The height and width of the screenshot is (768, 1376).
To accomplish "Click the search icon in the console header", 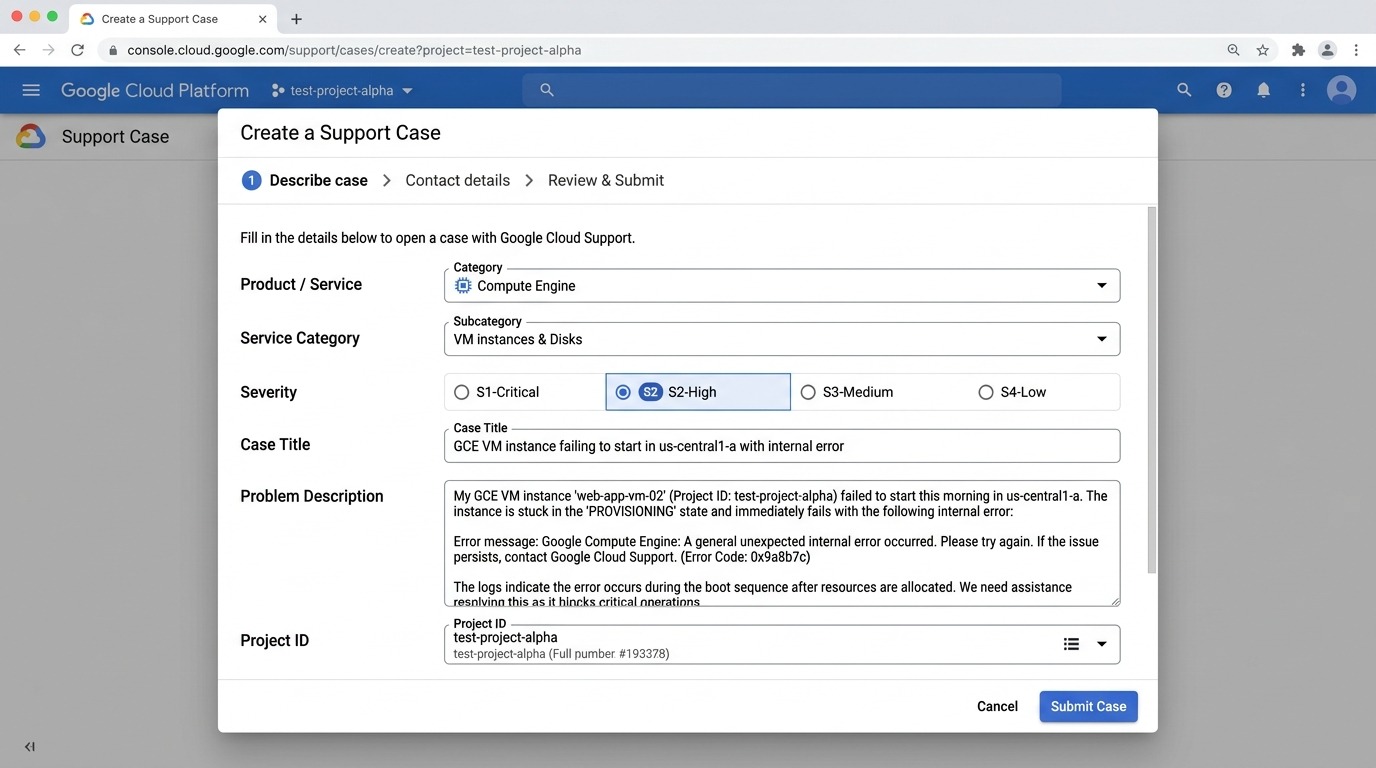I will pyautogui.click(x=1184, y=90).
